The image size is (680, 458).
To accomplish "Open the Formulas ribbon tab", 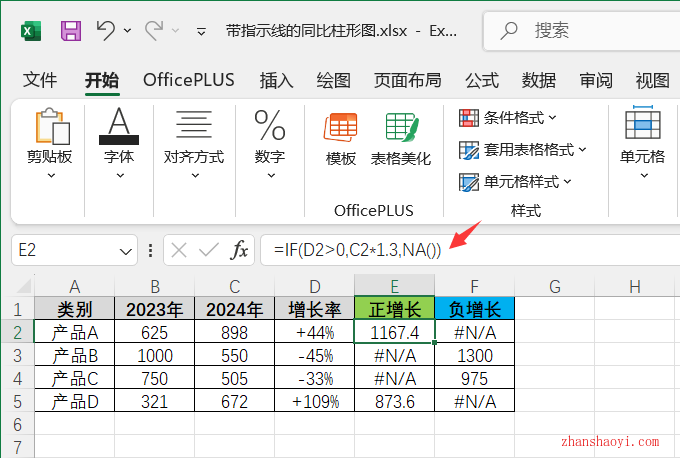I will tap(481, 80).
